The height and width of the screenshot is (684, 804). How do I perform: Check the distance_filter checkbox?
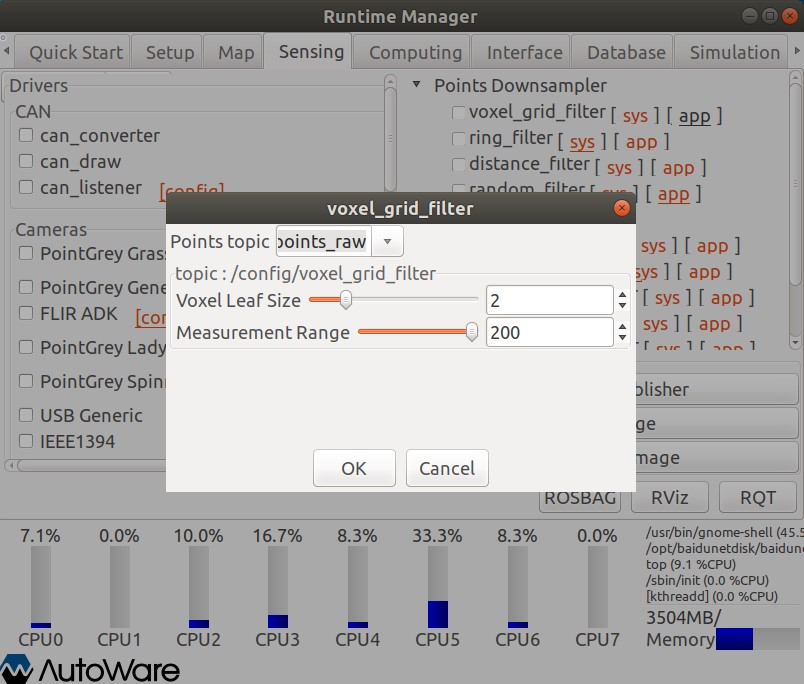(x=458, y=165)
